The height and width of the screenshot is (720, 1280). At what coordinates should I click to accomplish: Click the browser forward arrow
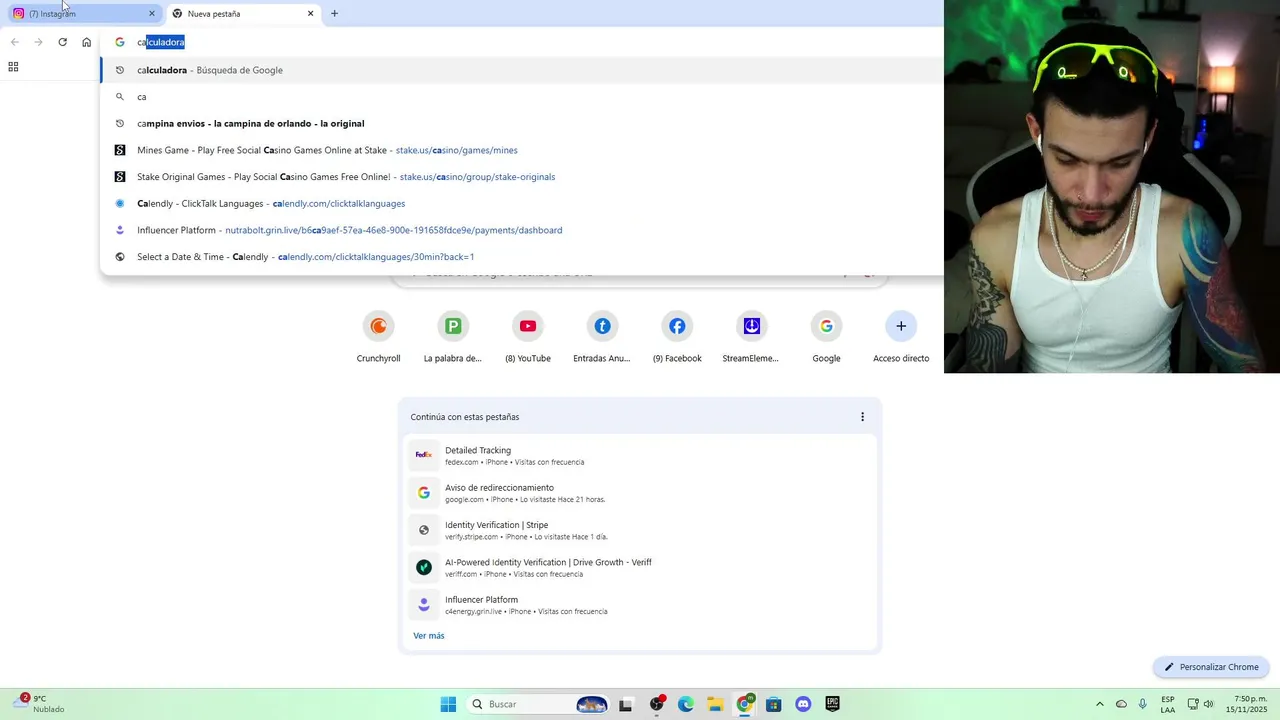(38, 42)
